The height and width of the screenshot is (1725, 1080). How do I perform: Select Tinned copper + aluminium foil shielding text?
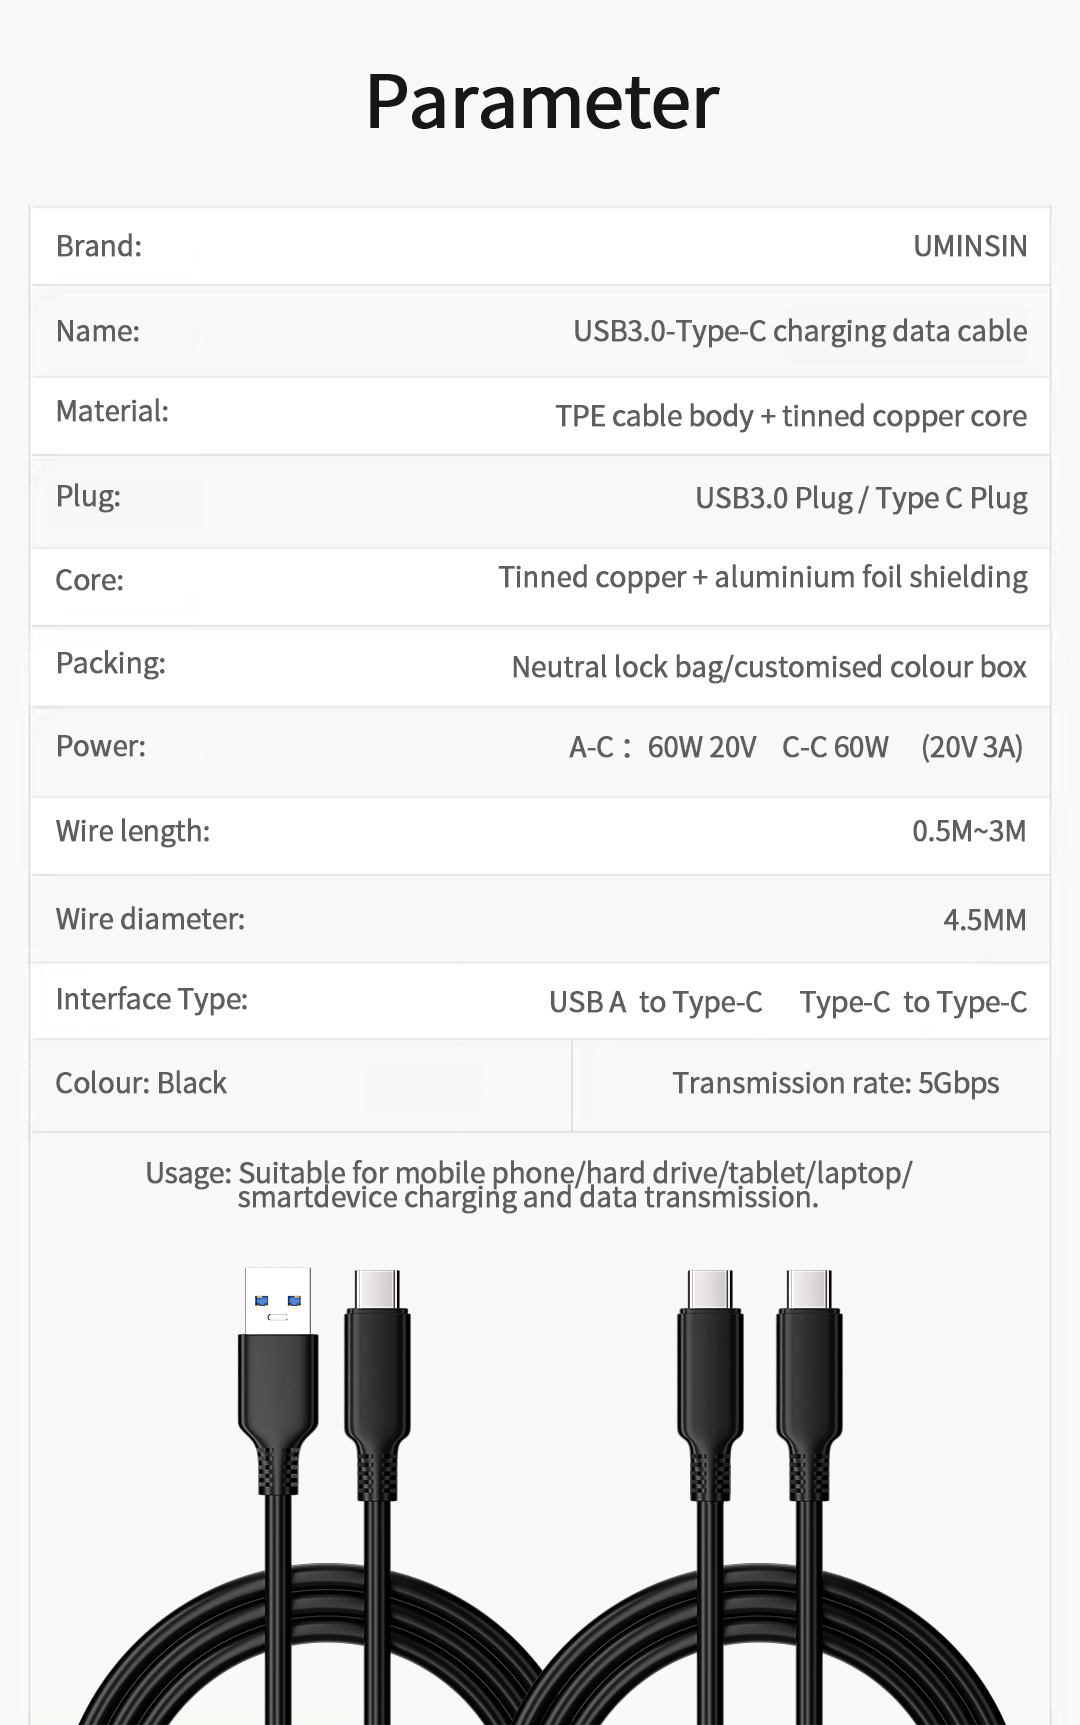tap(762, 578)
